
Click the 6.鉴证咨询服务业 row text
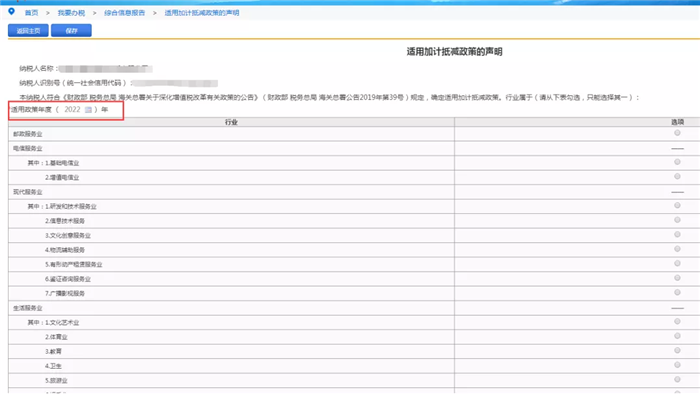click(68, 279)
